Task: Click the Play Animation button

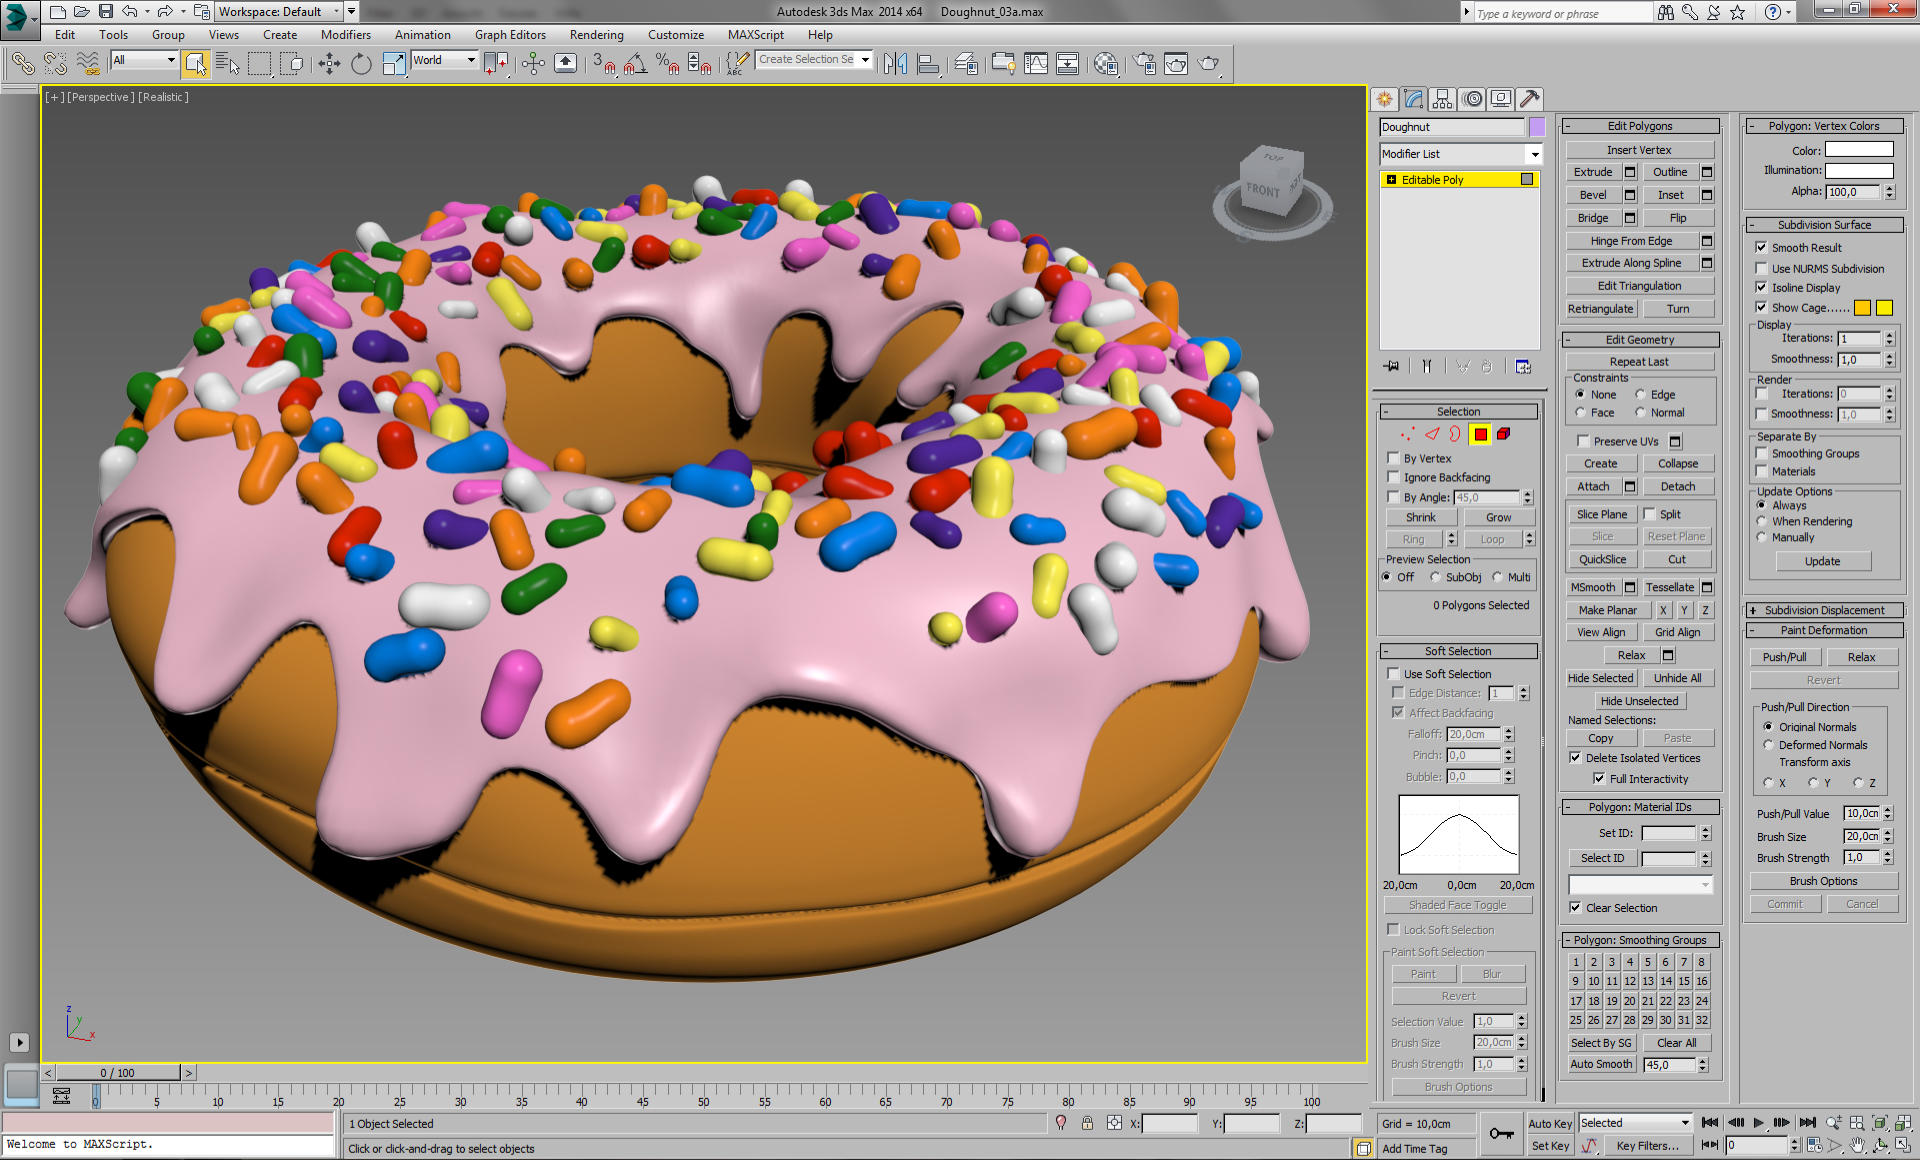Action: pos(1758,1123)
